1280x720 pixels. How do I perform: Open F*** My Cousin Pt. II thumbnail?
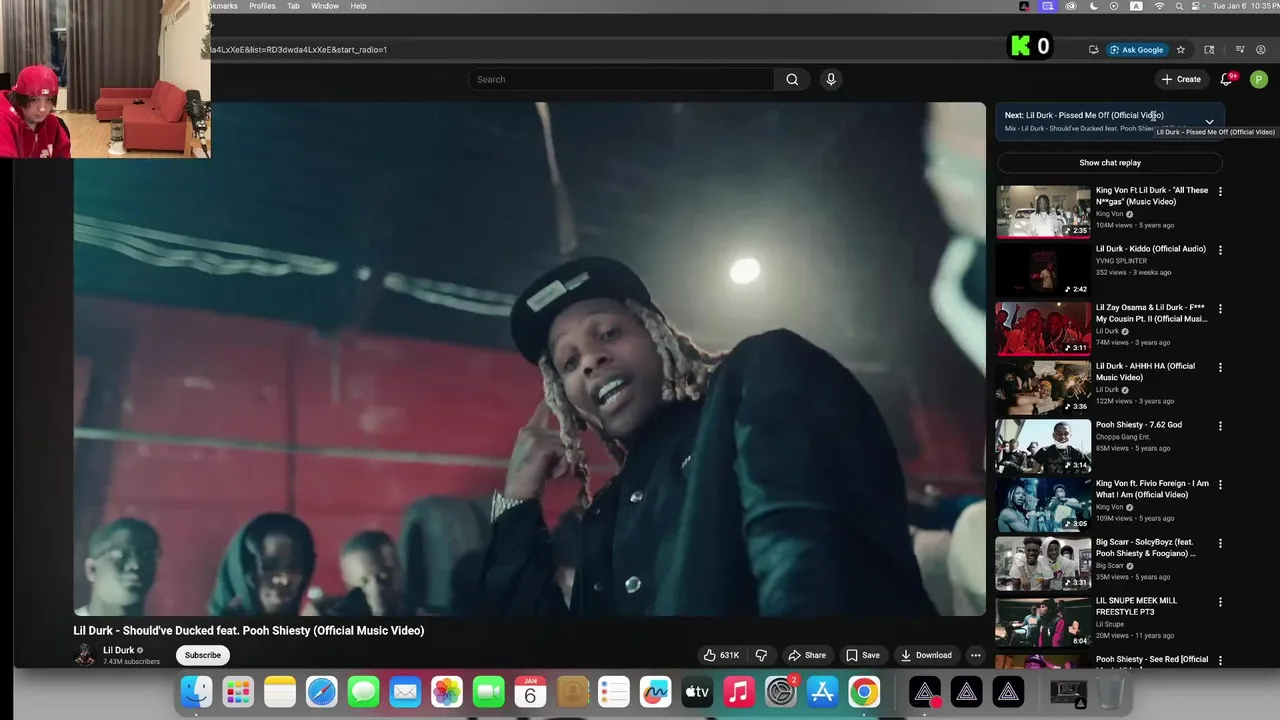(1043, 328)
